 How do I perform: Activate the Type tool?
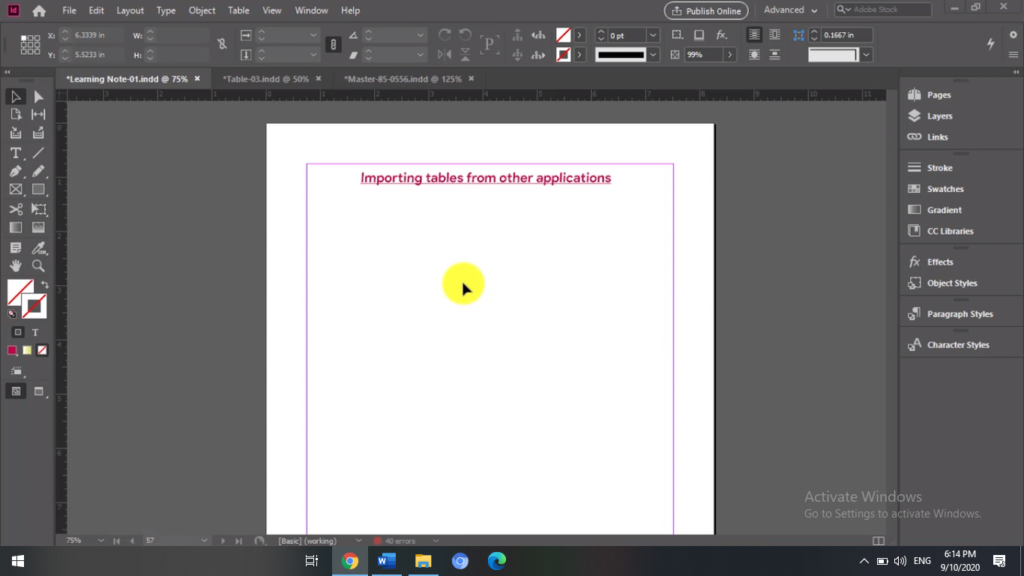(x=16, y=153)
